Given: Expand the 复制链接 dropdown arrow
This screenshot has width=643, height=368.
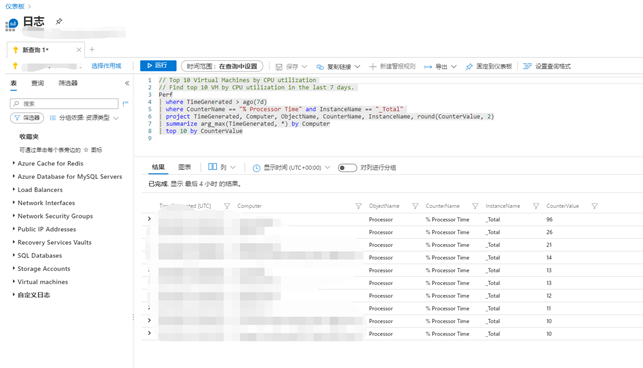Looking at the screenshot, I should tap(357, 66).
